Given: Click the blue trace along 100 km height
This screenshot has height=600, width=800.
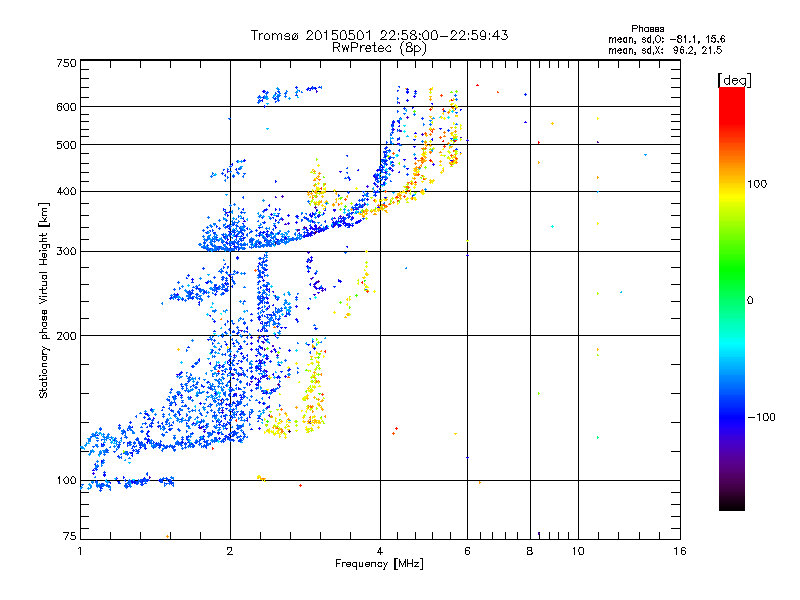Looking at the screenshot, I should pos(128,482).
